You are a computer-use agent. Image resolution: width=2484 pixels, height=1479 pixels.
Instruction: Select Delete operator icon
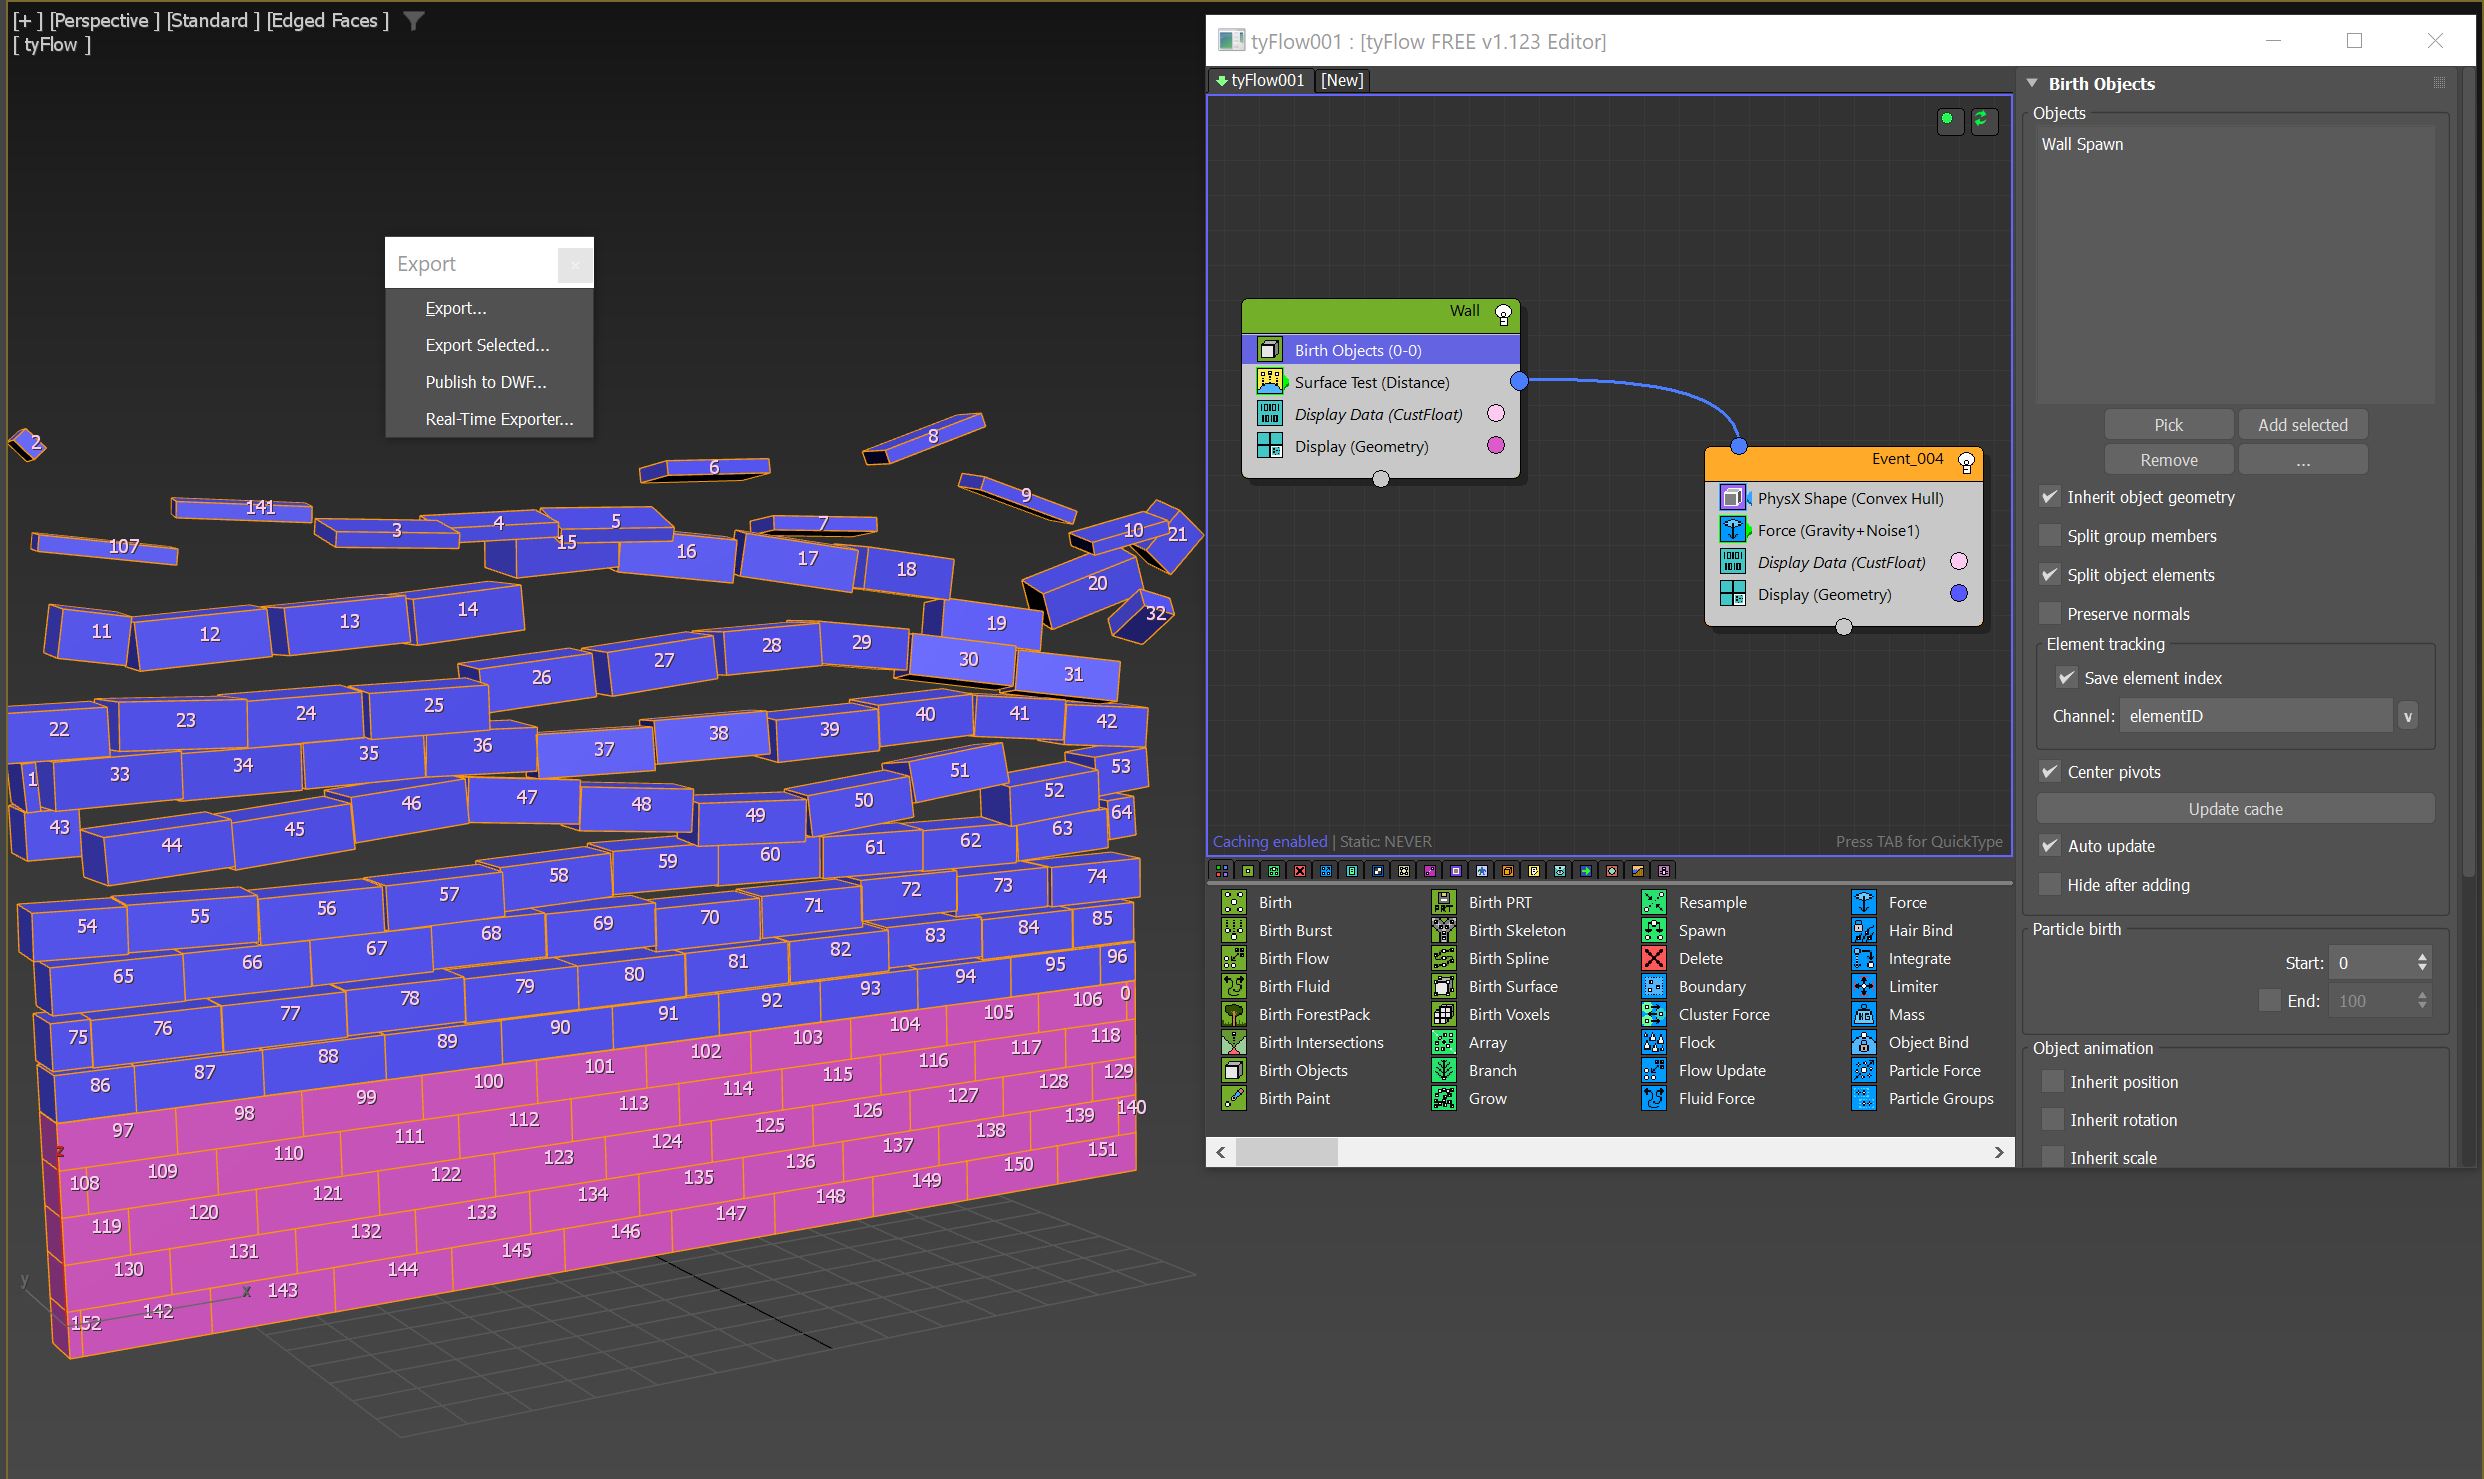[x=1654, y=958]
